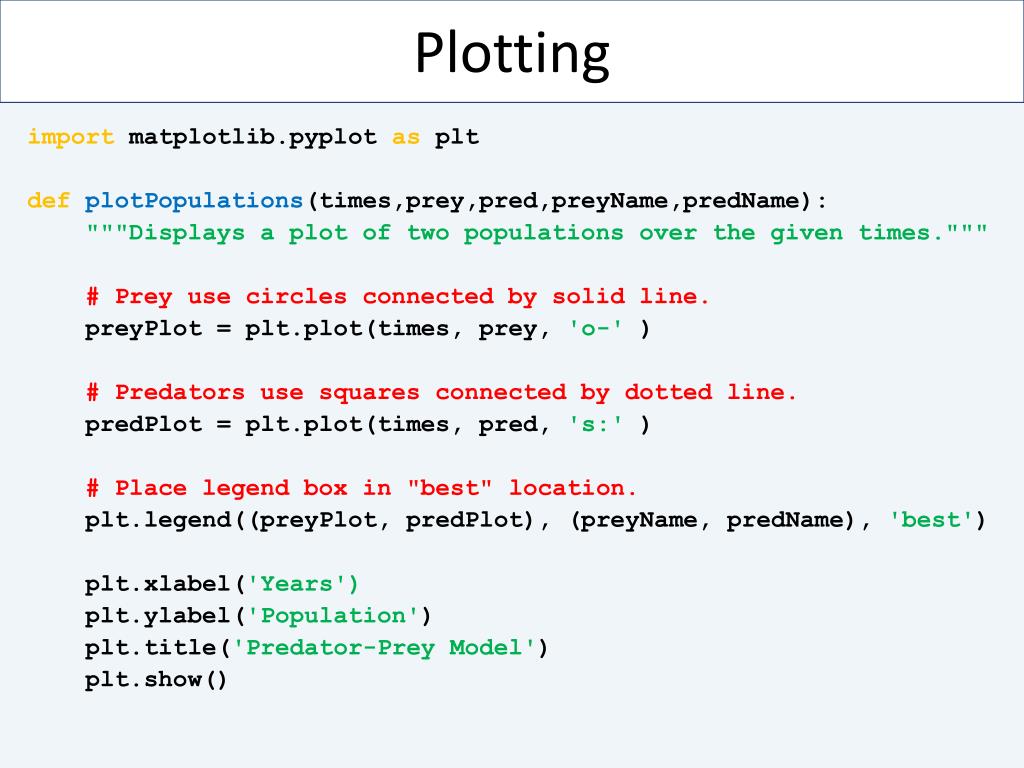This screenshot has width=1024, height=768.
Task: Select the 'o-' format string
Action: pos(596,328)
